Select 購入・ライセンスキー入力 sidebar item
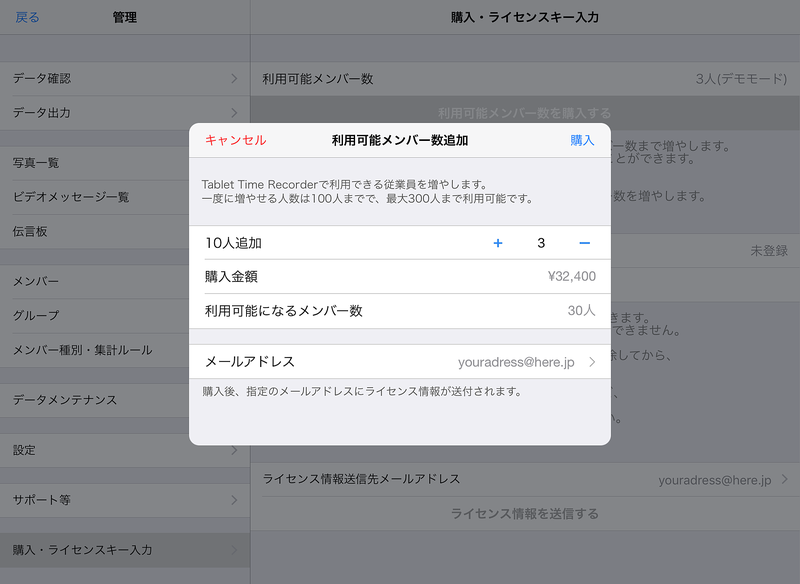The image size is (800, 584). (82, 549)
